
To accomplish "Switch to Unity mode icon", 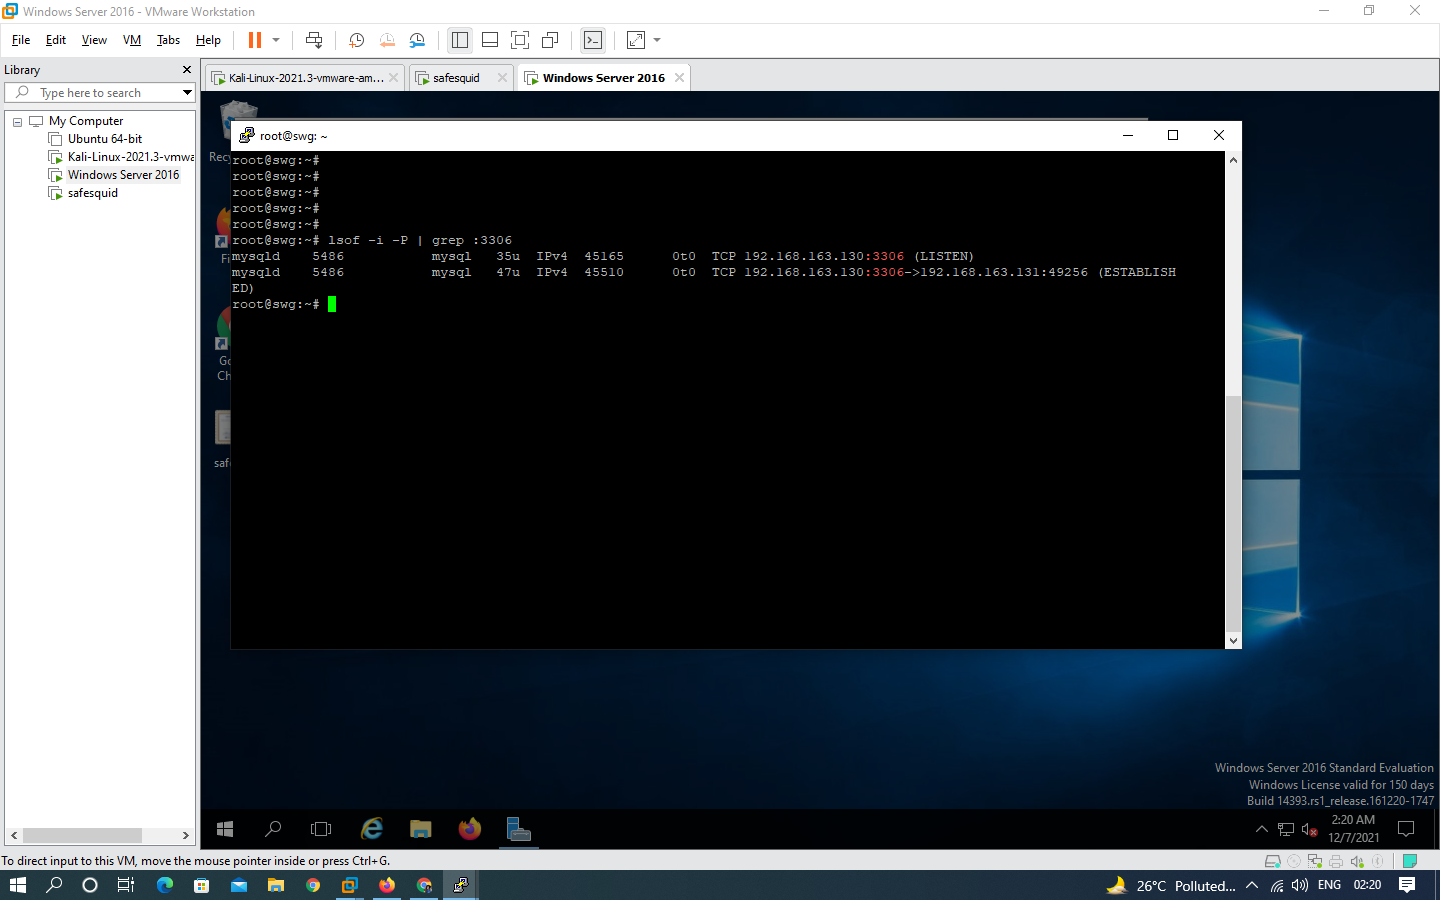I will [x=550, y=40].
